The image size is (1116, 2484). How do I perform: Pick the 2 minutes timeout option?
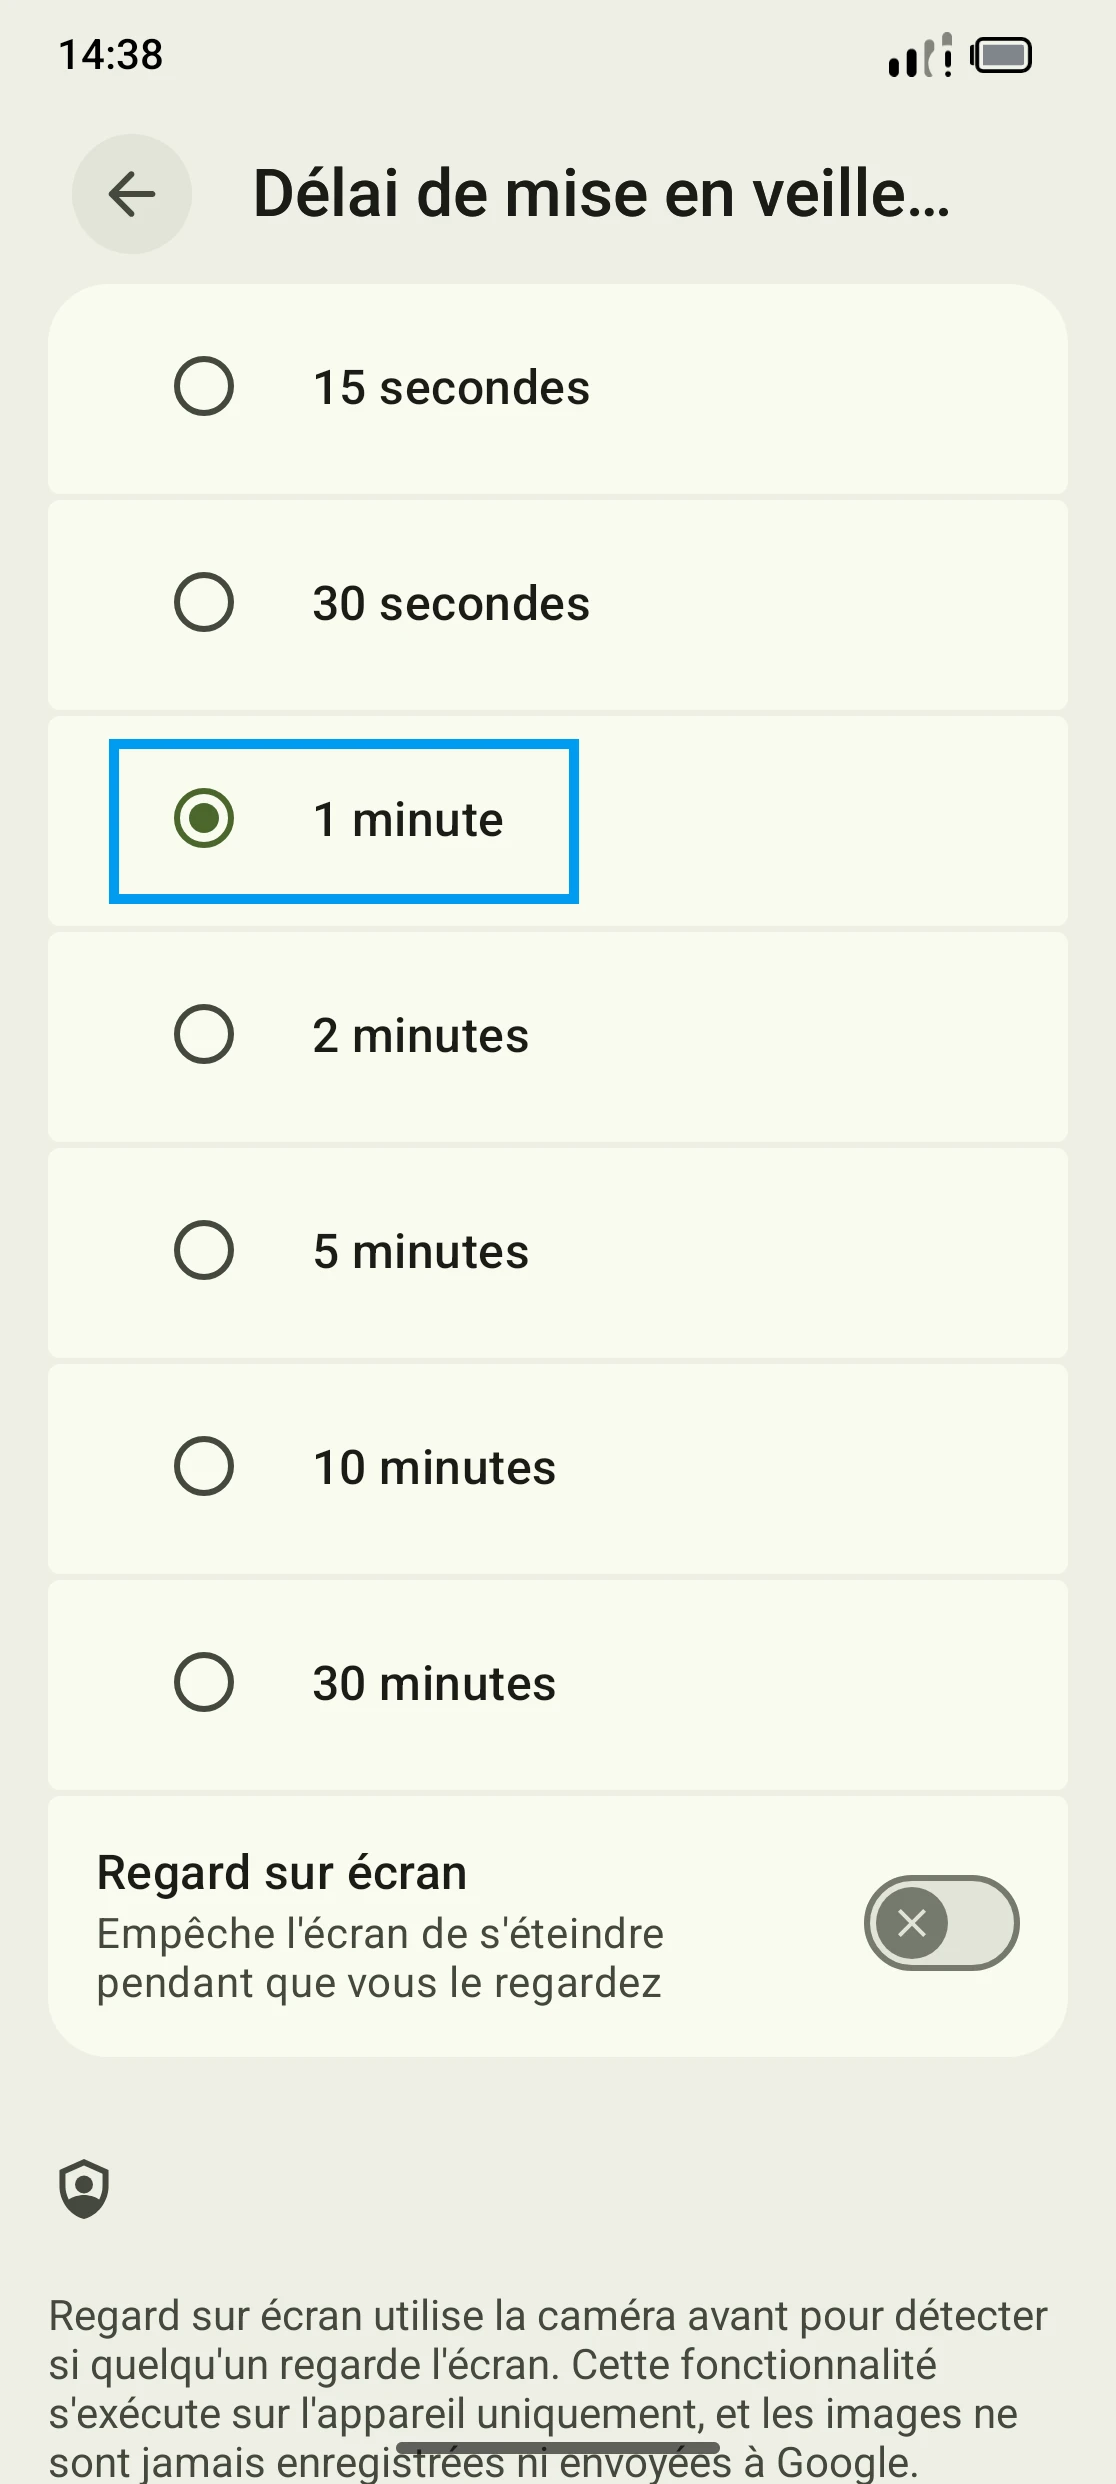204,1034
